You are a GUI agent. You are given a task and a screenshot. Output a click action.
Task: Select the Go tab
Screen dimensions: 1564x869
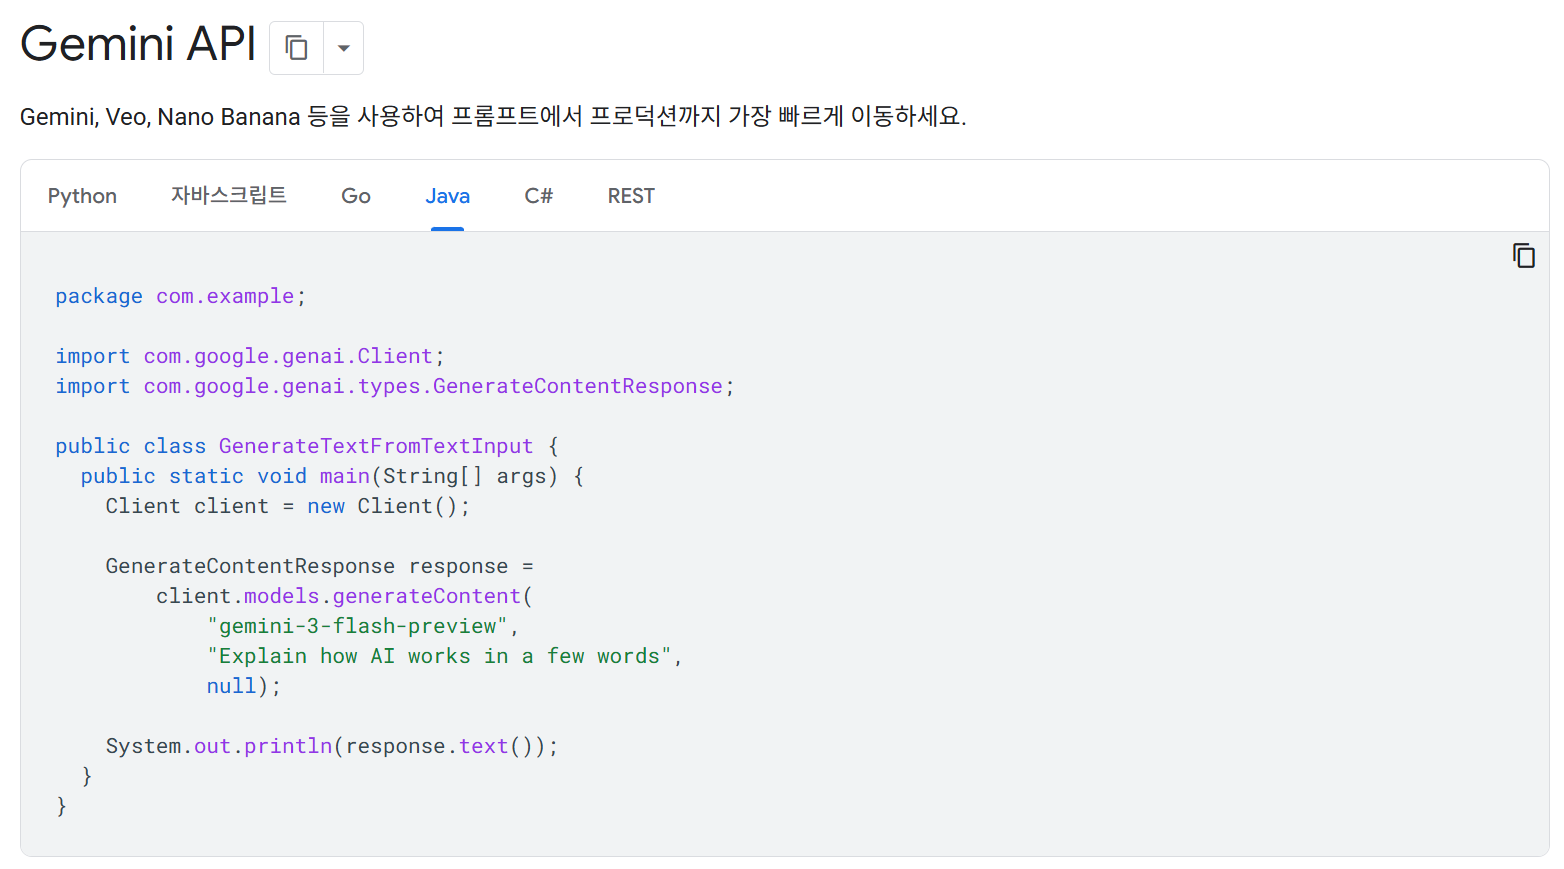[x=356, y=196]
